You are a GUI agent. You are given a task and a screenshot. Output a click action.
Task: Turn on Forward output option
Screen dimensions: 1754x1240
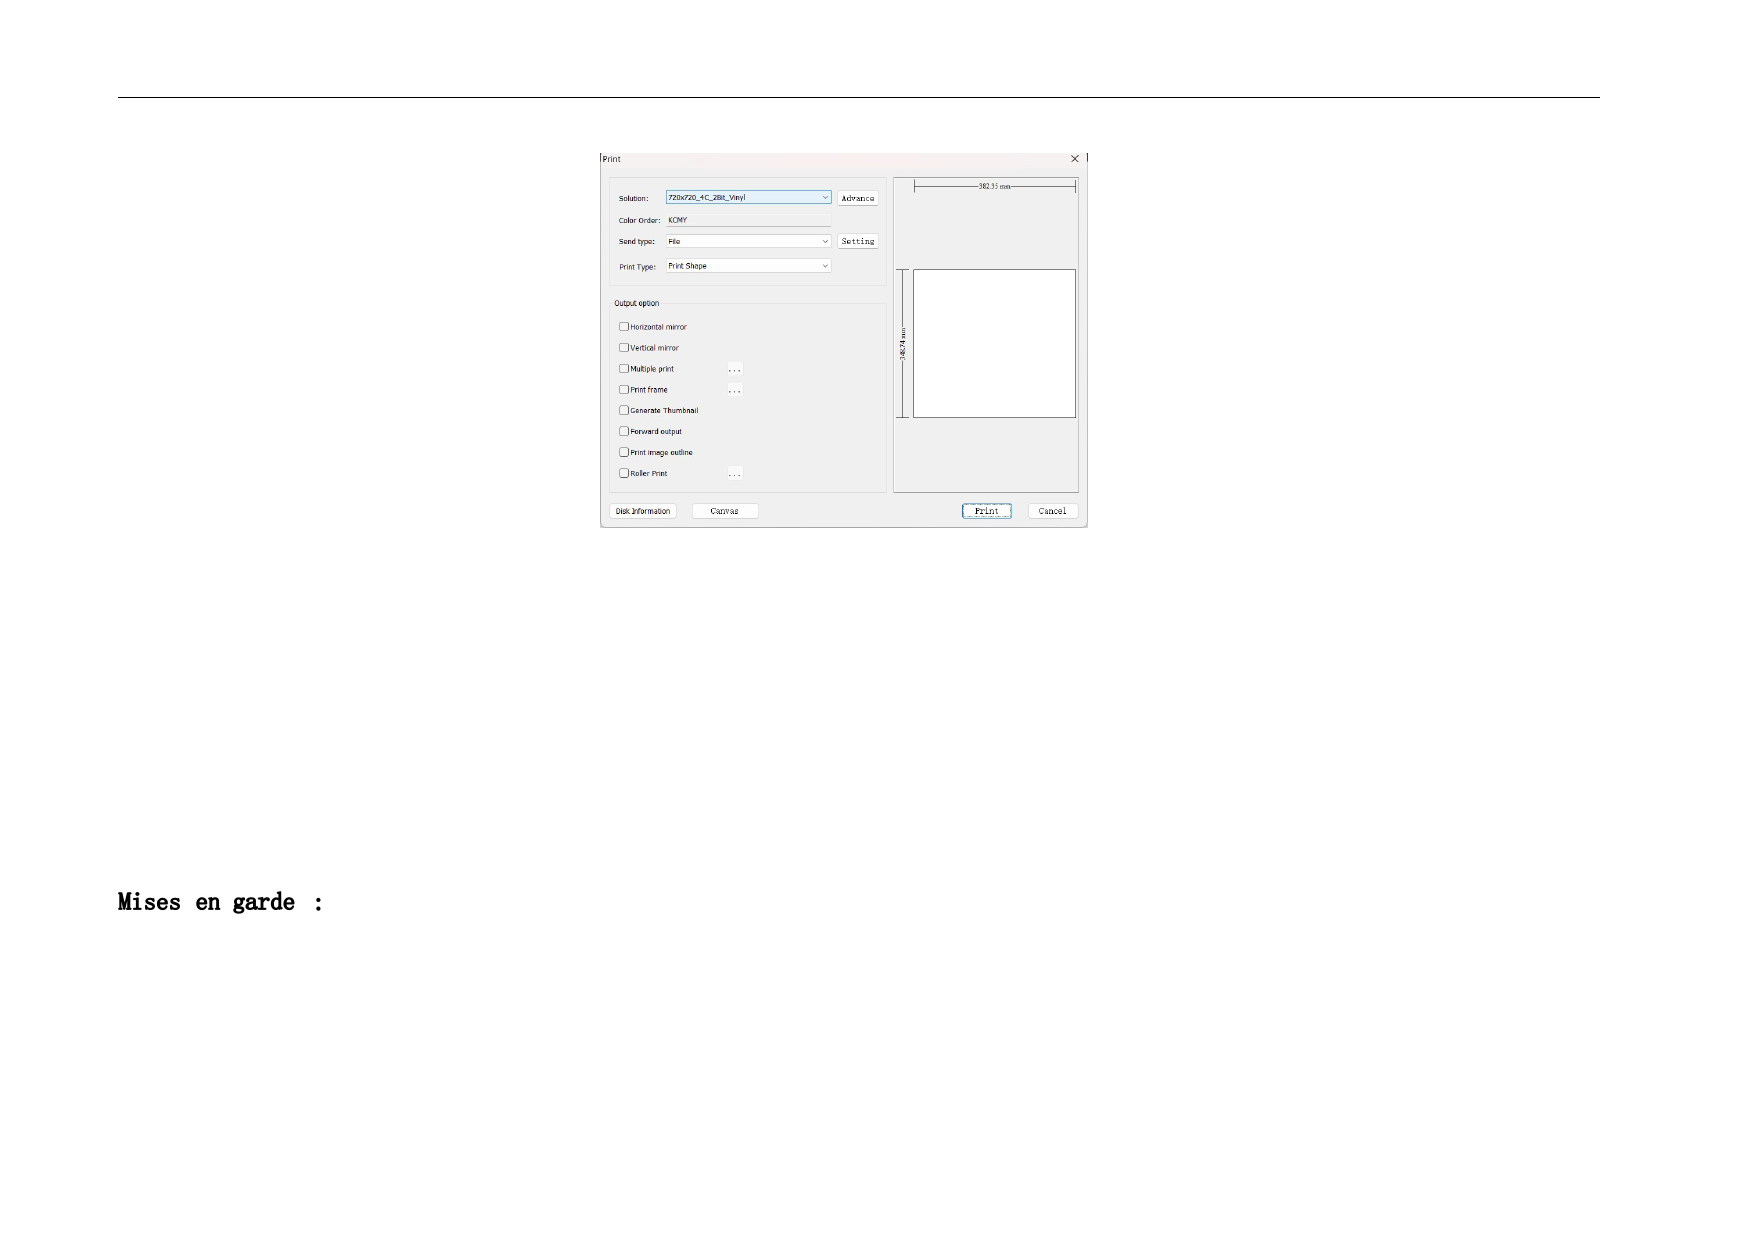(x=624, y=432)
